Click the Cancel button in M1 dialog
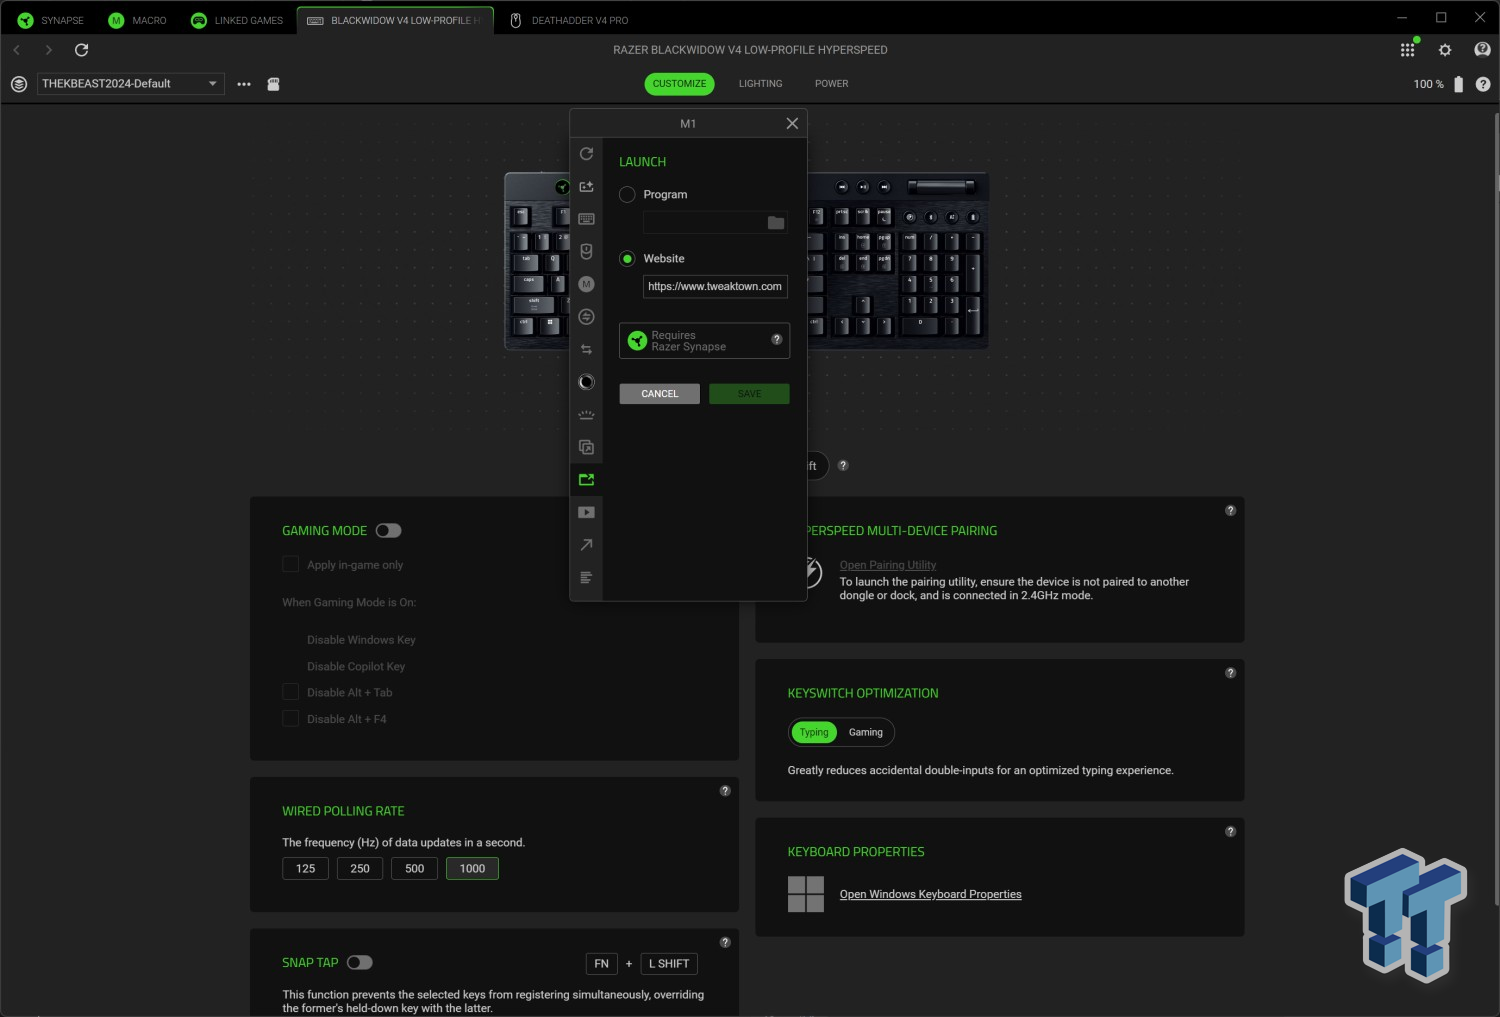Viewport: 1500px width, 1017px height. 659,394
